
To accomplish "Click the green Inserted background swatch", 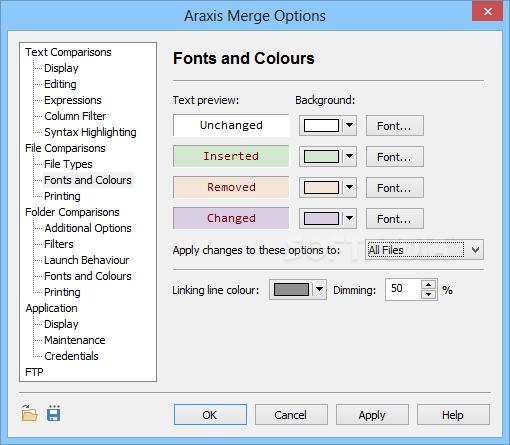I will (321, 156).
